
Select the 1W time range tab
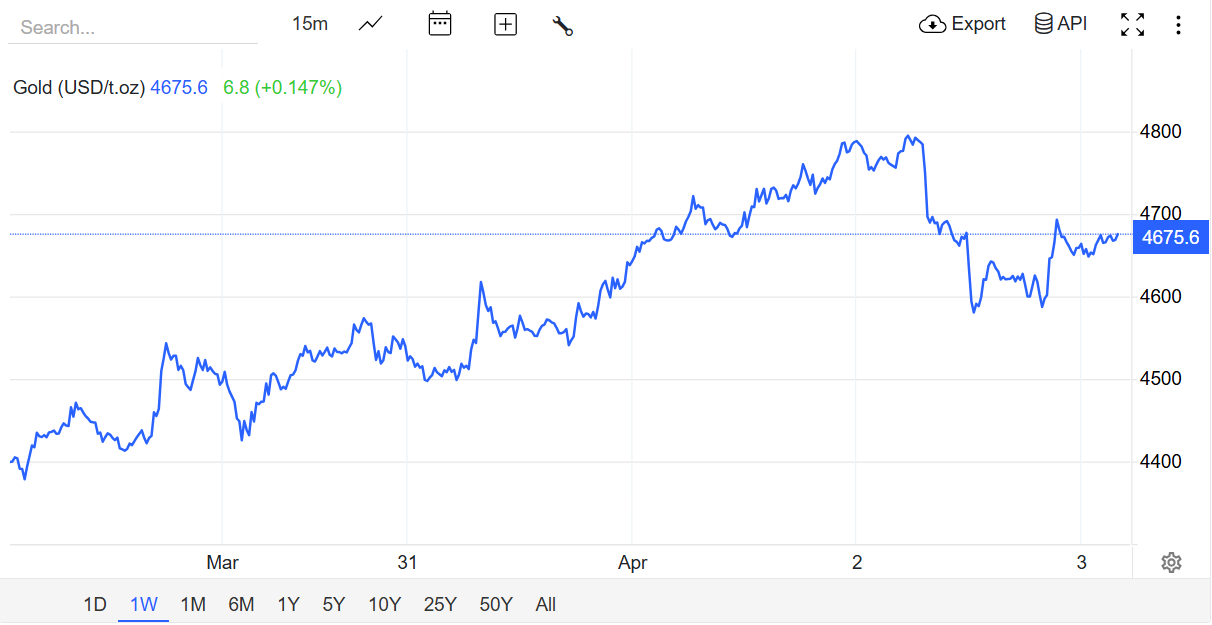point(144,604)
